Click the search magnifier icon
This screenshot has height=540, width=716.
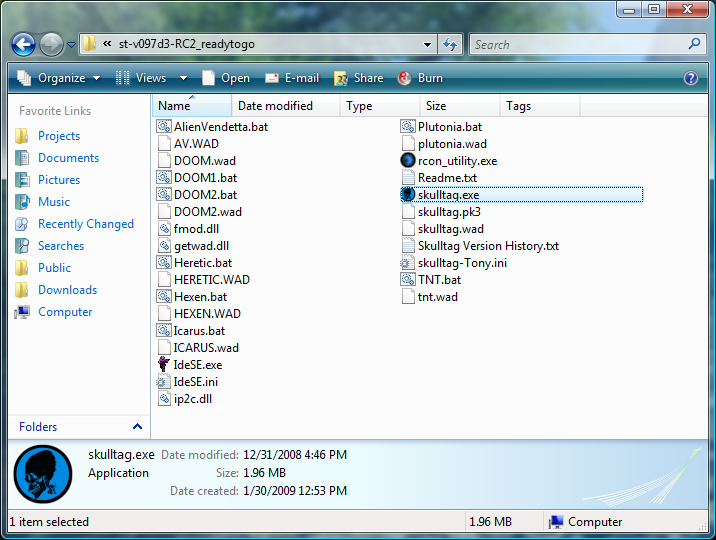pyautogui.click(x=695, y=44)
